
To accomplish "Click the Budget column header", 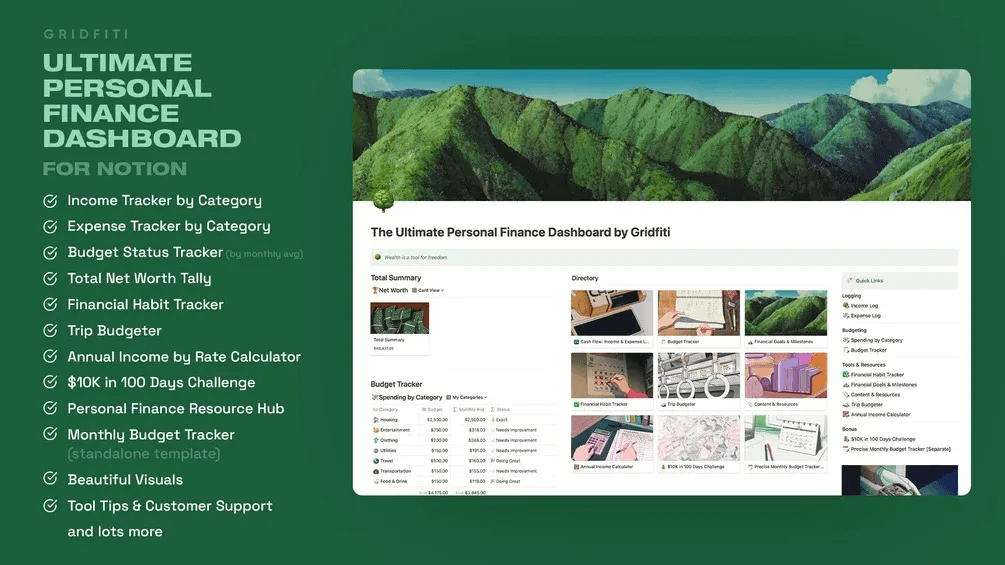I will tap(433, 409).
